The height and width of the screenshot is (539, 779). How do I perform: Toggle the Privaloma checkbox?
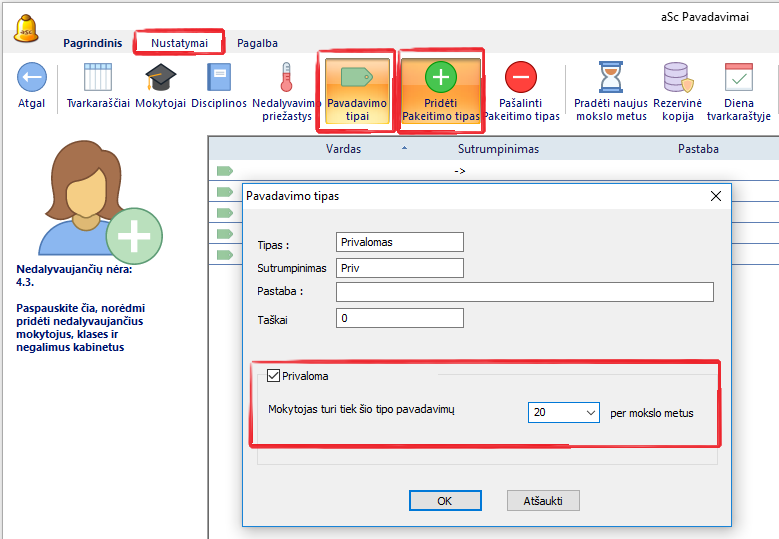(x=273, y=376)
